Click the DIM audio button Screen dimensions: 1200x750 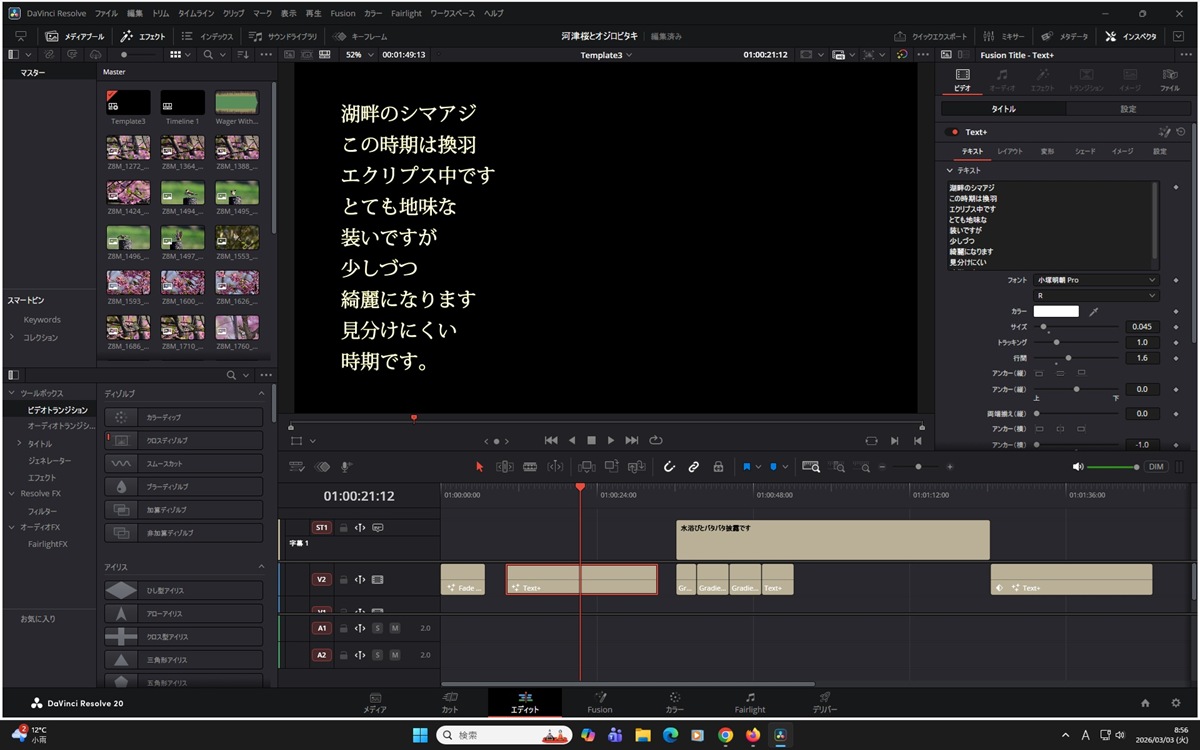[x=1156, y=467]
